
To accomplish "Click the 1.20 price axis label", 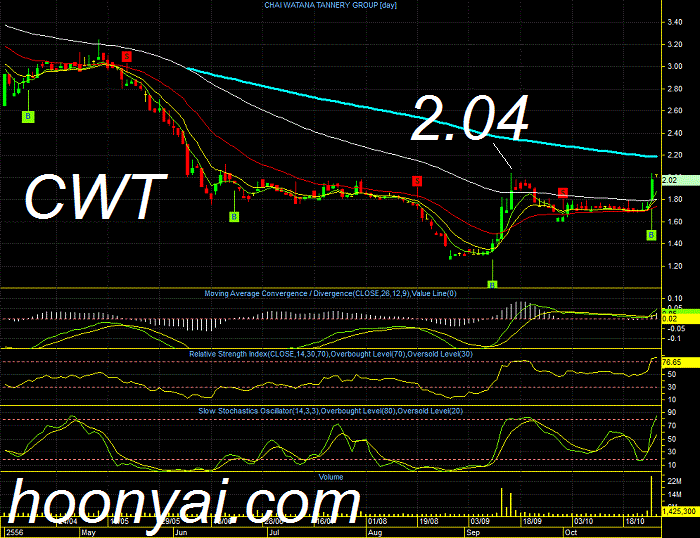I will point(675,266).
